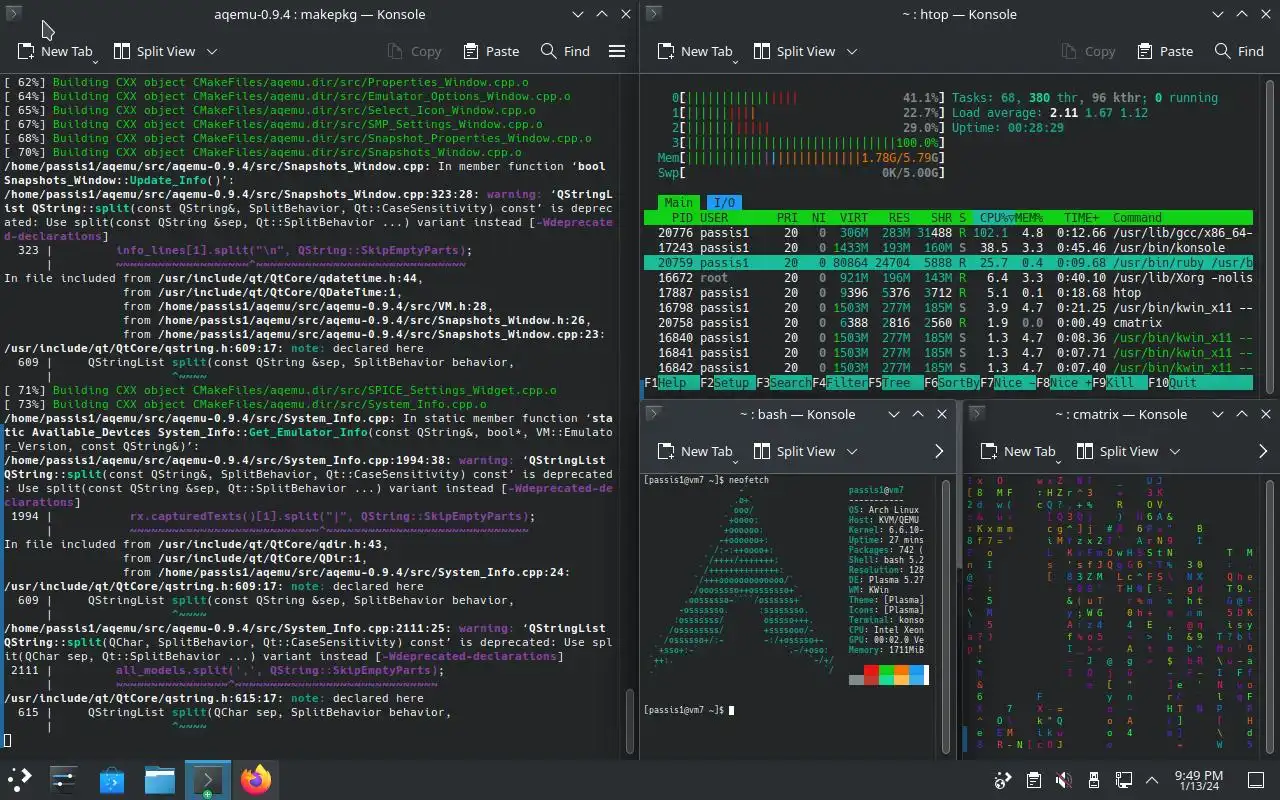Click Split View in the bash Konsole window
The image size is (1280, 800).
click(x=794, y=451)
